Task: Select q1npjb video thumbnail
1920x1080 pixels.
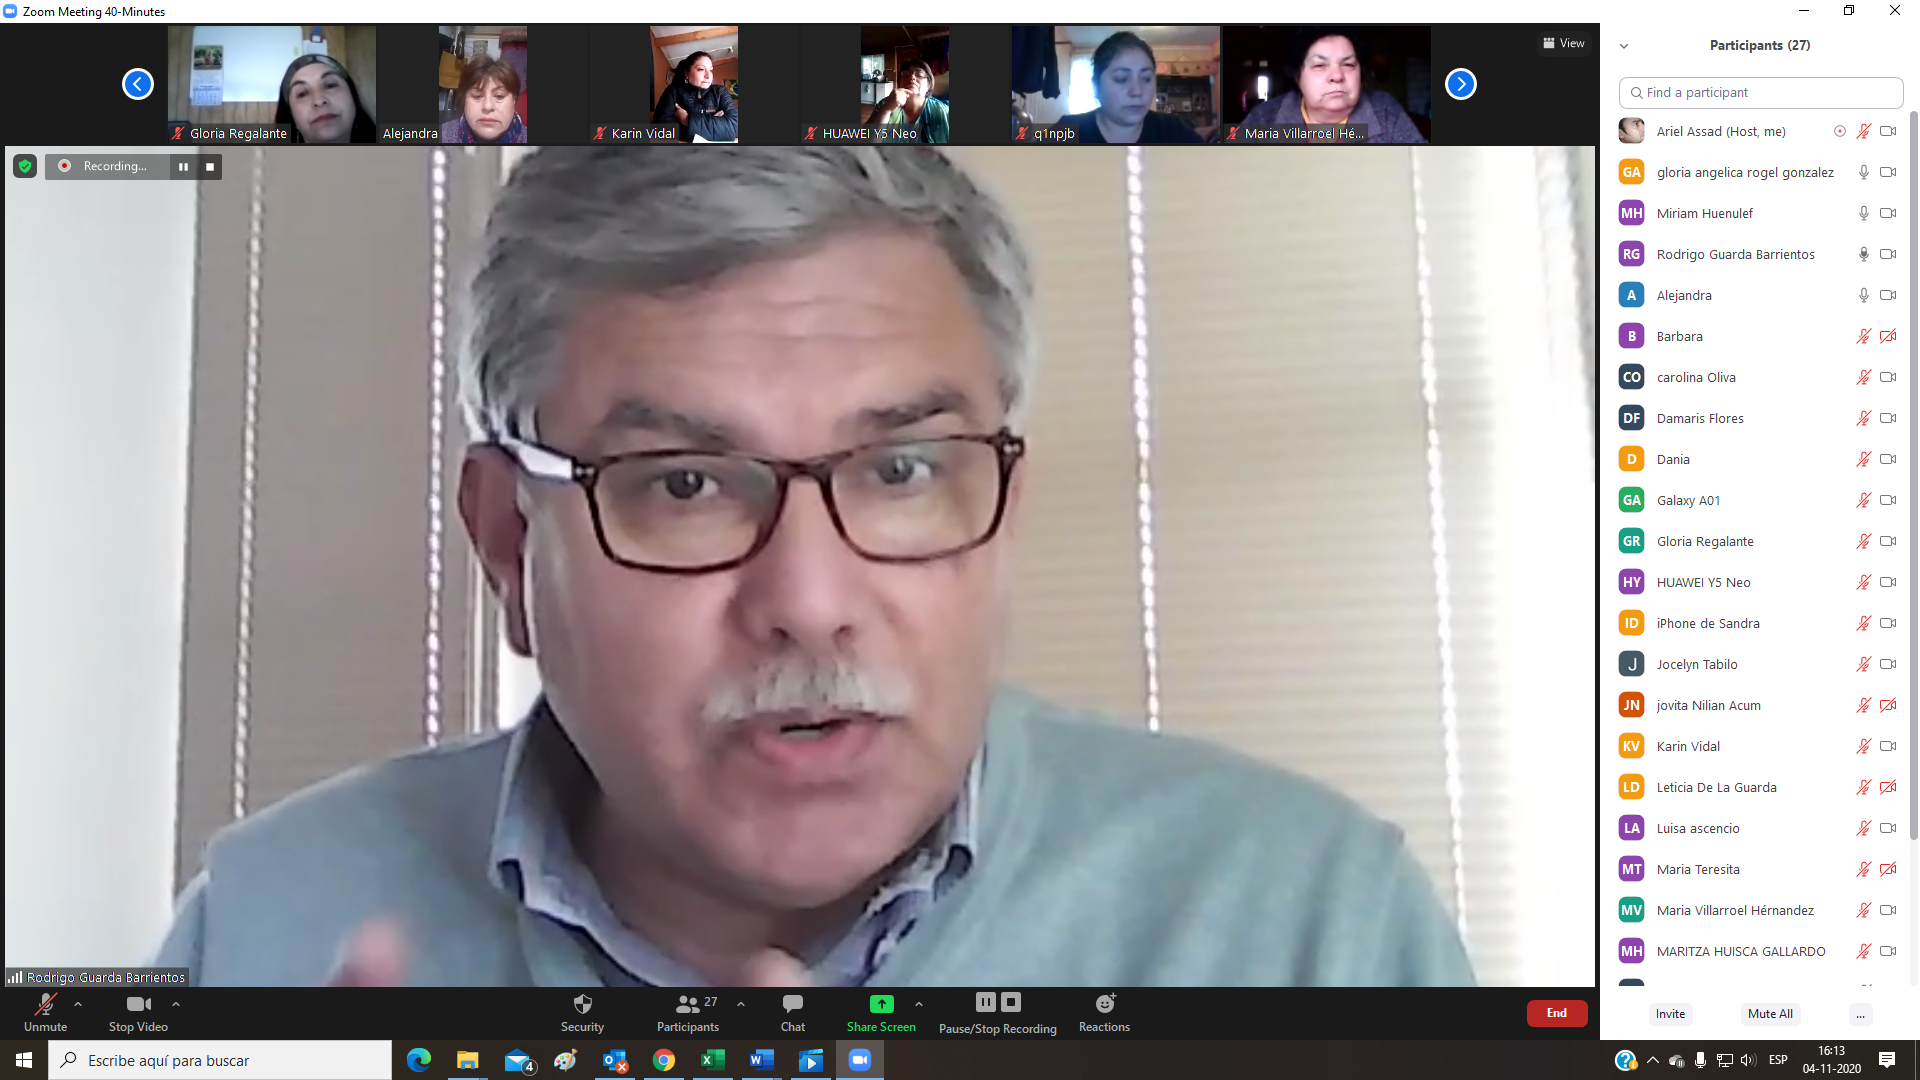Action: [x=1116, y=84]
